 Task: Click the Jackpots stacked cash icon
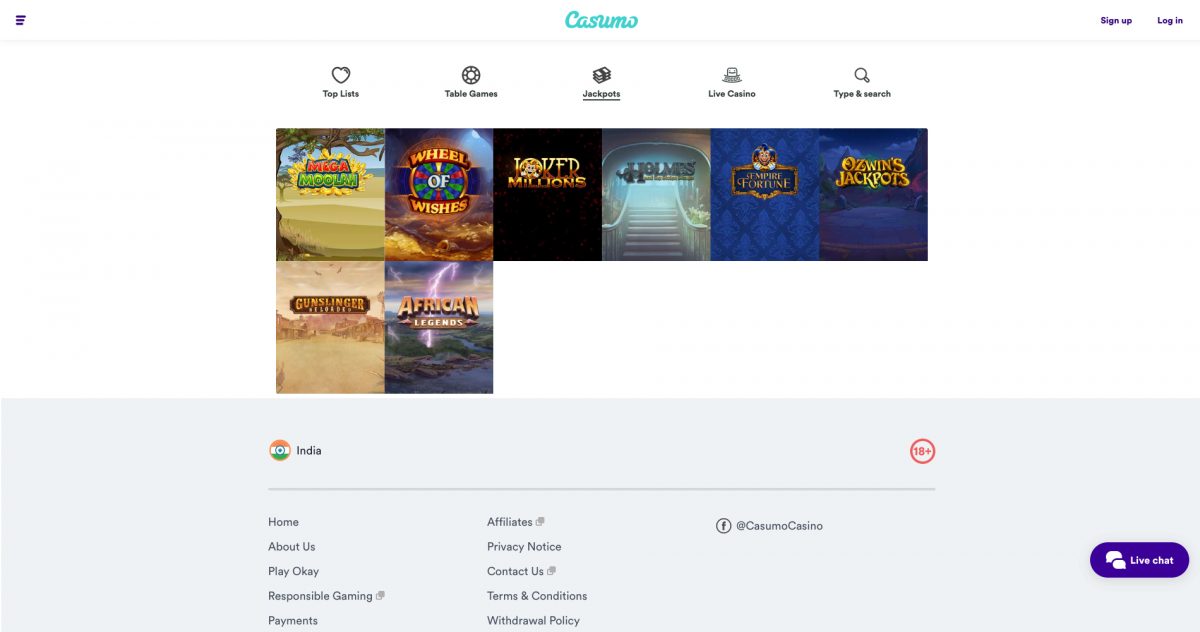click(601, 75)
